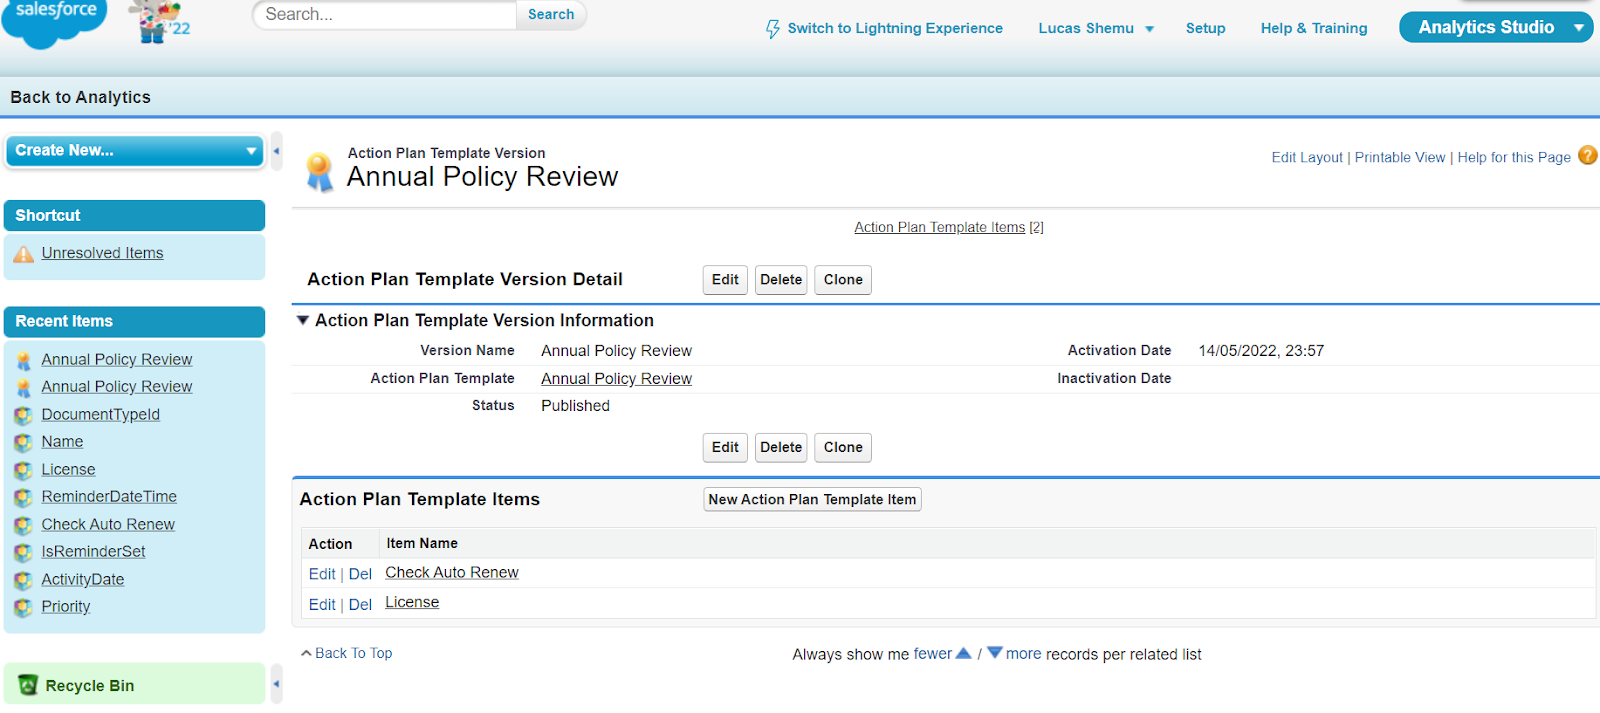Click the Search button
1600x713 pixels.
(x=551, y=14)
